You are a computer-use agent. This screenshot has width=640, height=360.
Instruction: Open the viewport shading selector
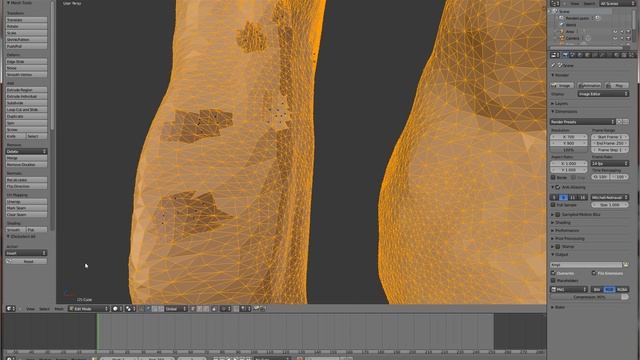coord(117,309)
